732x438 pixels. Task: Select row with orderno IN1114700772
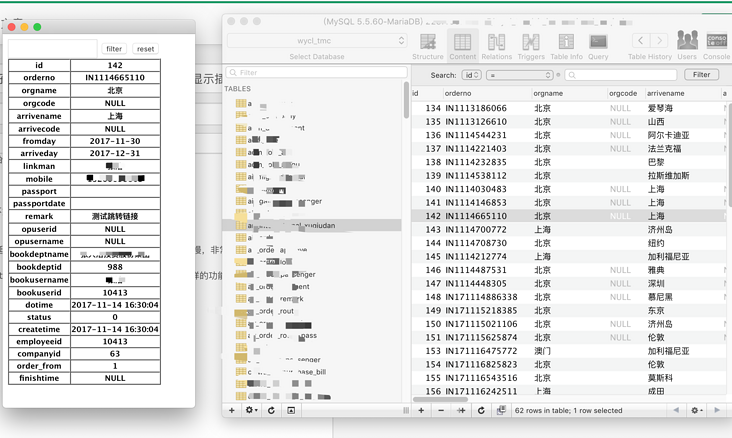click(x=476, y=229)
